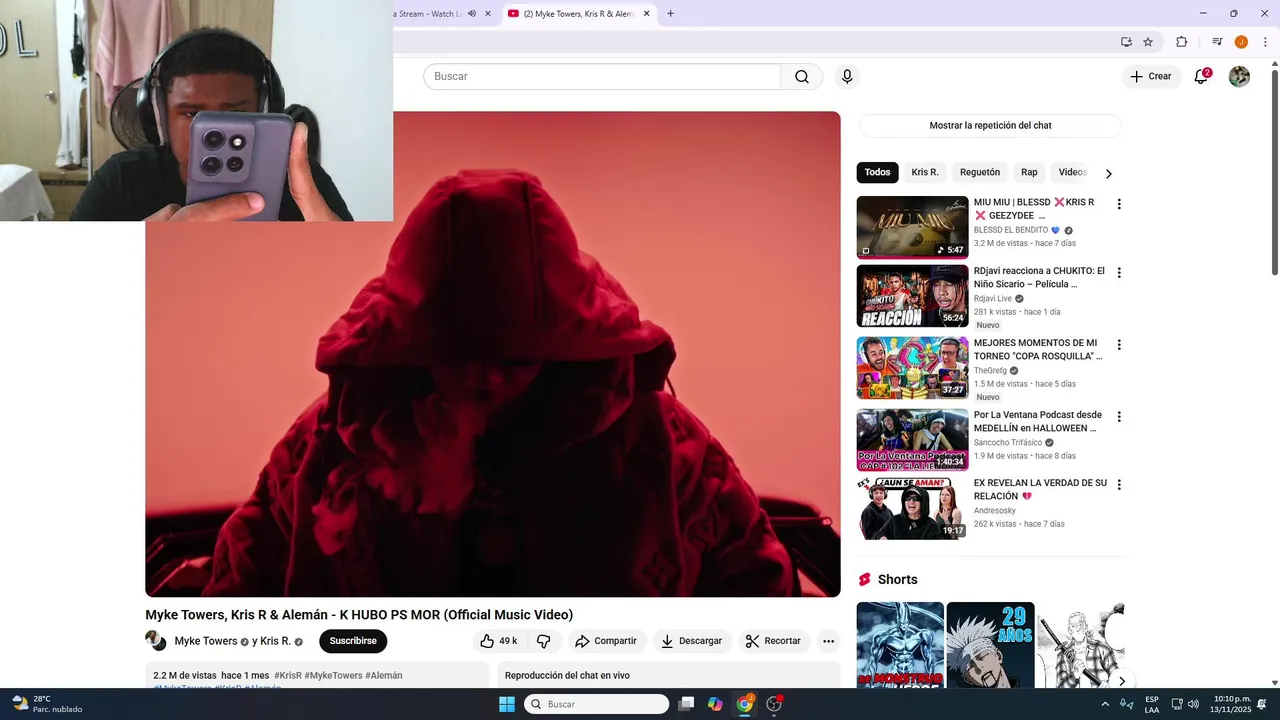Screen dimensions: 1280x720
Task: Close the Myke Towers YouTube tab
Action: pos(646,13)
